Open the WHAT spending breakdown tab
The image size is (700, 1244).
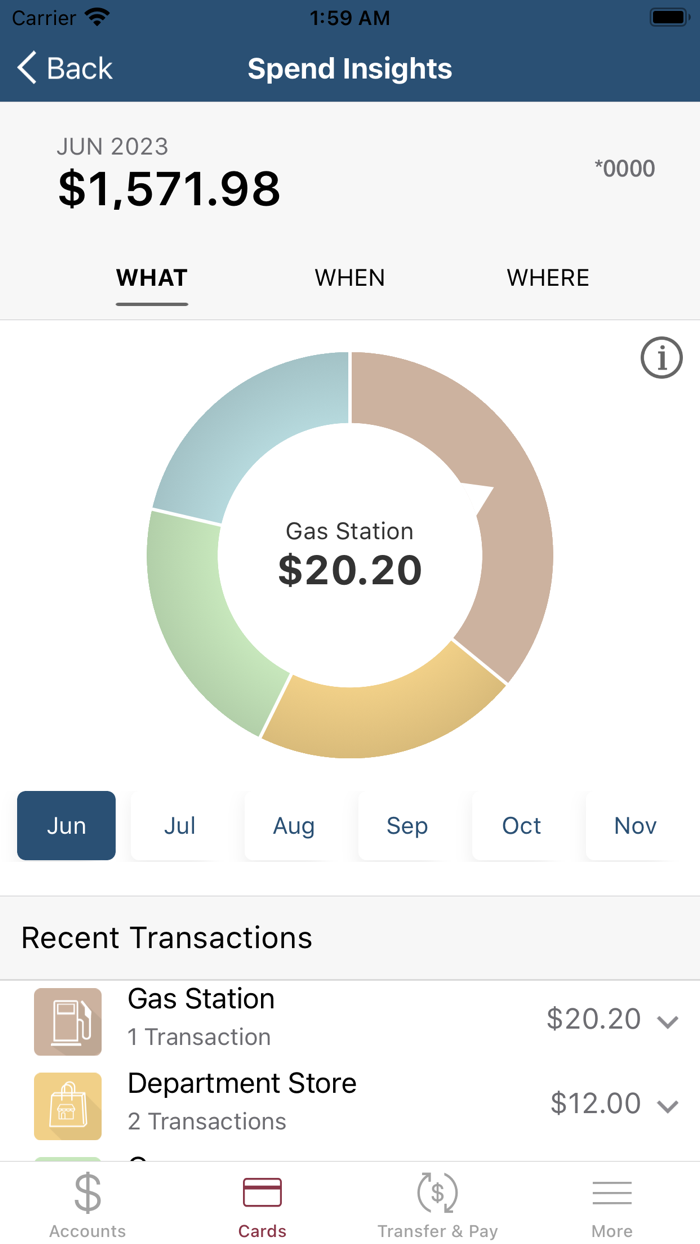click(151, 278)
